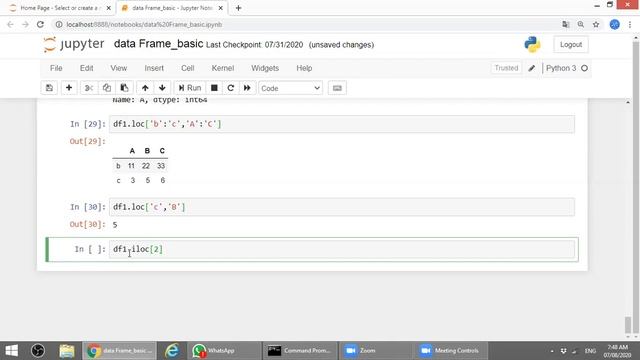Screen dimensions: 640x360
Task: Save notebook with the floppy disk icon
Action: tap(49, 88)
